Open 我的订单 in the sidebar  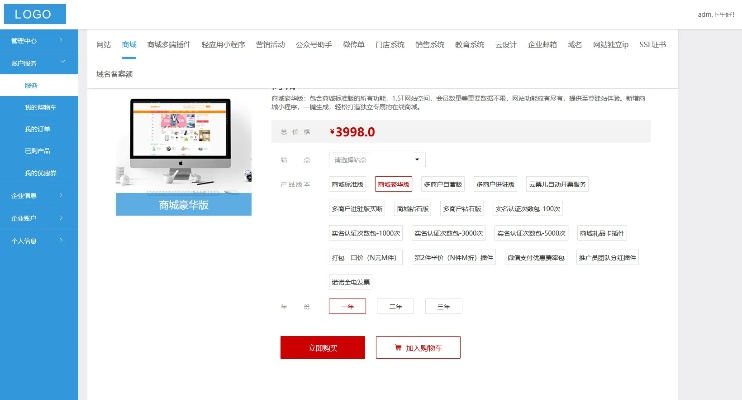click(x=38, y=129)
